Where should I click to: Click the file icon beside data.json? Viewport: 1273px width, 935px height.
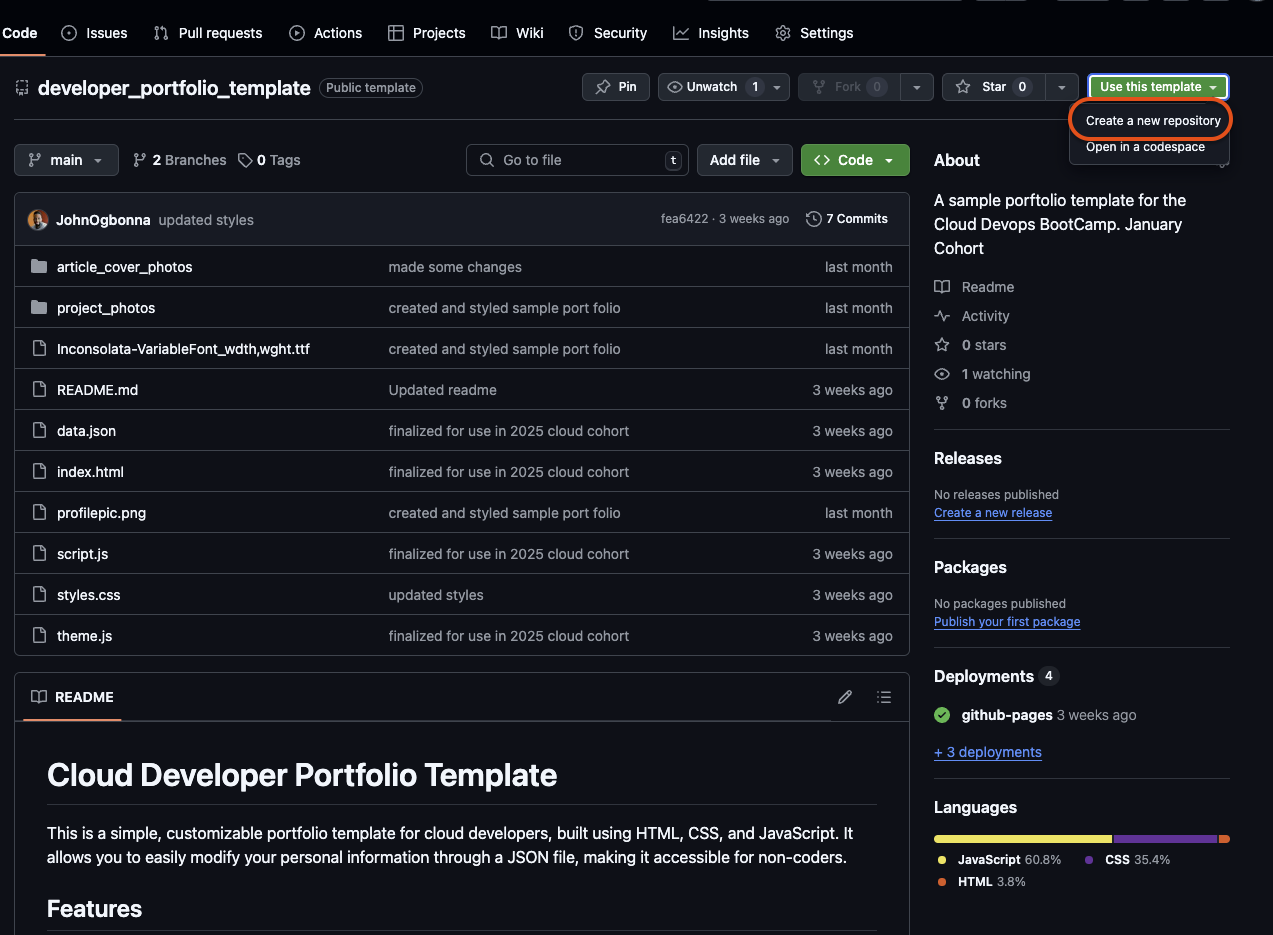click(x=39, y=431)
